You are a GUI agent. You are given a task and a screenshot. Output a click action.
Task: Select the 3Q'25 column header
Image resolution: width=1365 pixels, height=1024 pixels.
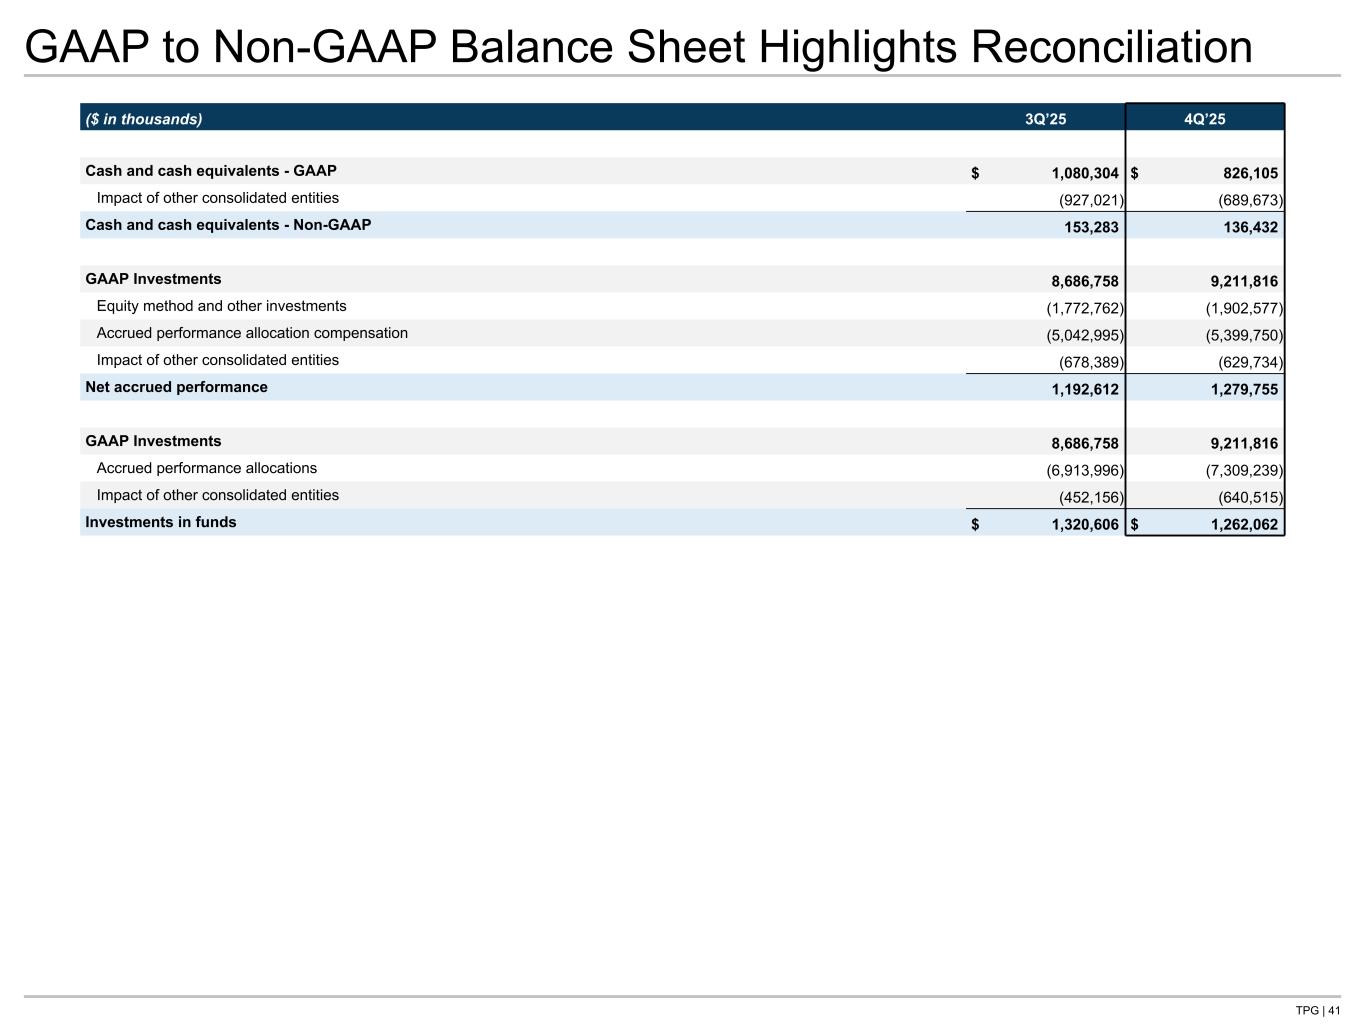[1045, 120]
